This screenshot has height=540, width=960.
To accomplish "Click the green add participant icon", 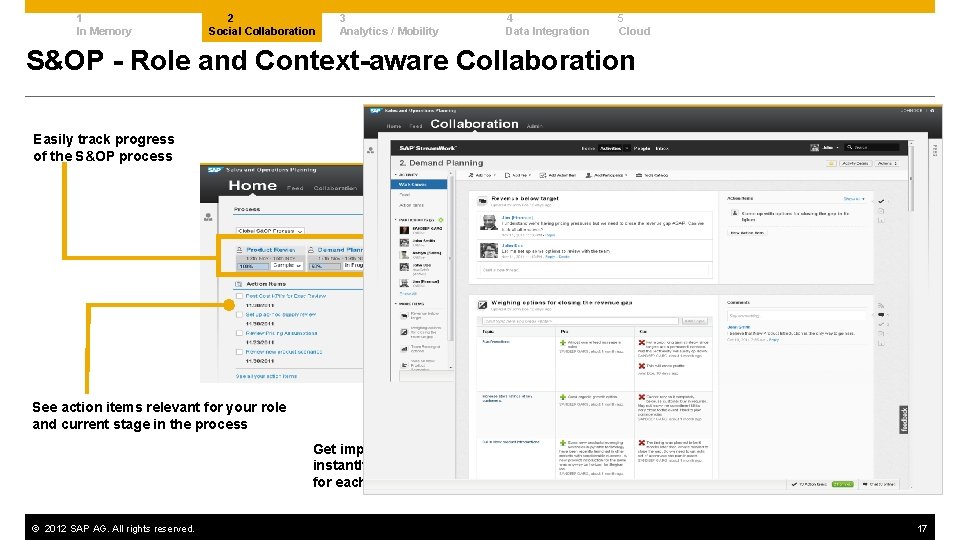I will 441,220.
